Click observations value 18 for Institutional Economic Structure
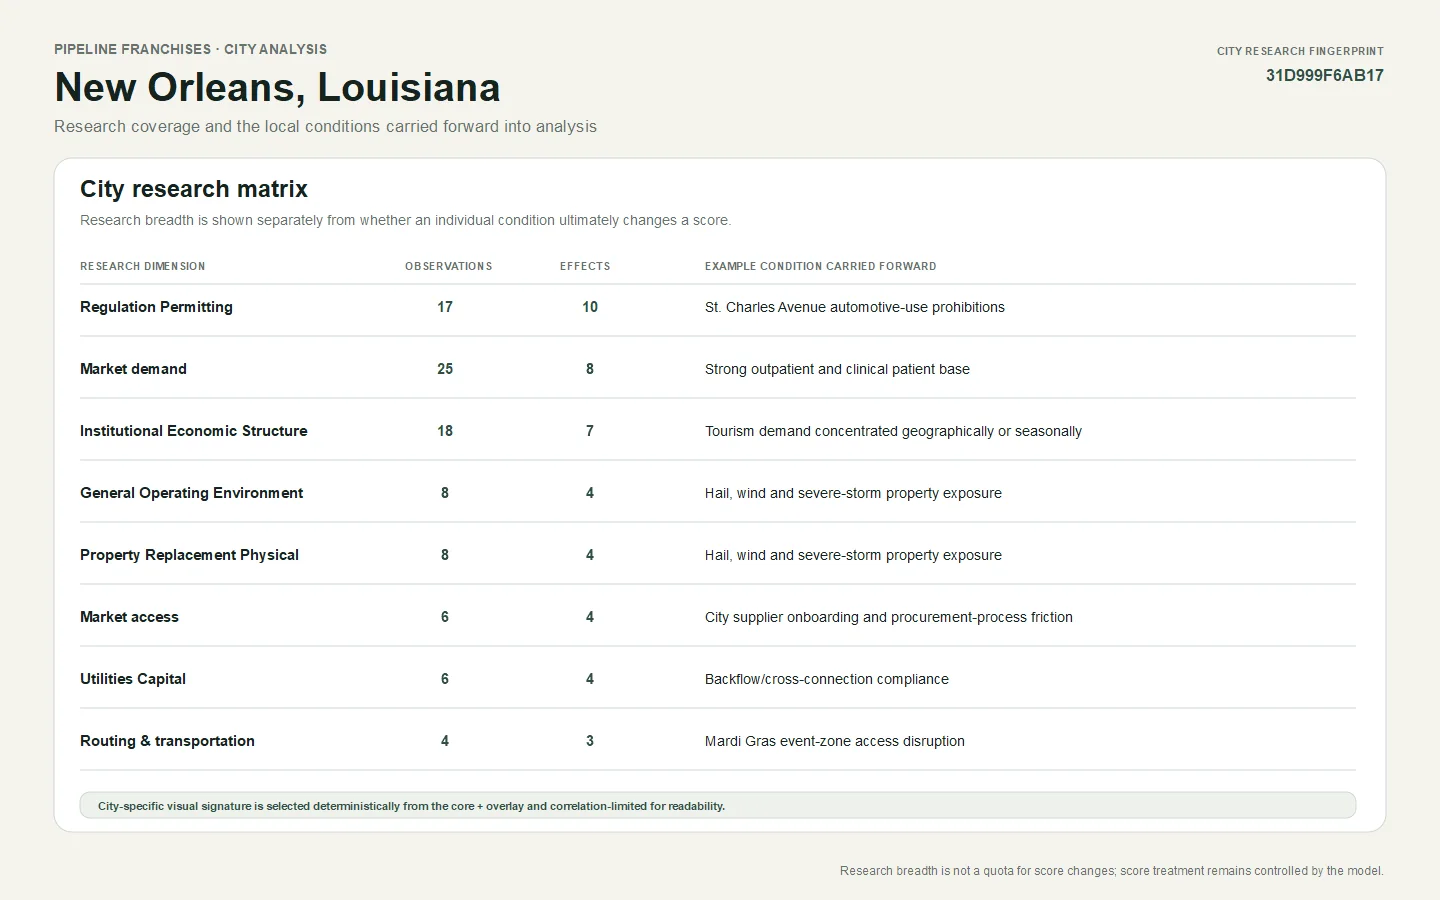Viewport: 1440px width, 900px height. 445,431
